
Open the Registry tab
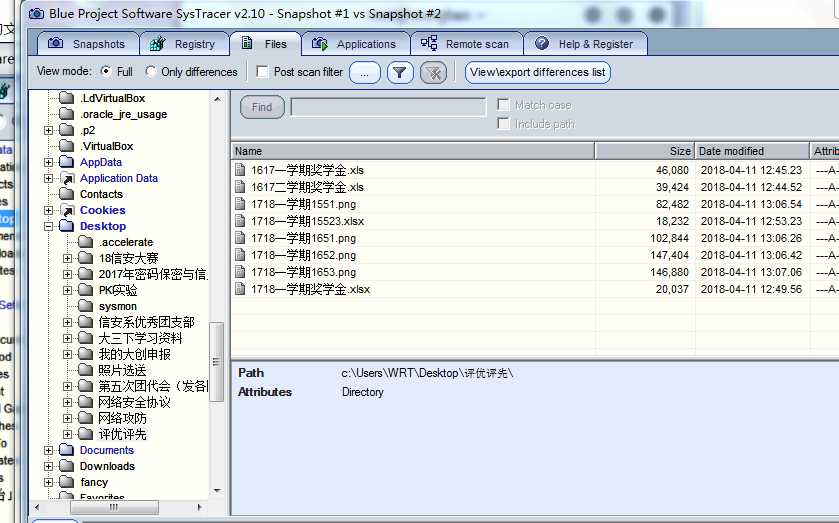(184, 44)
